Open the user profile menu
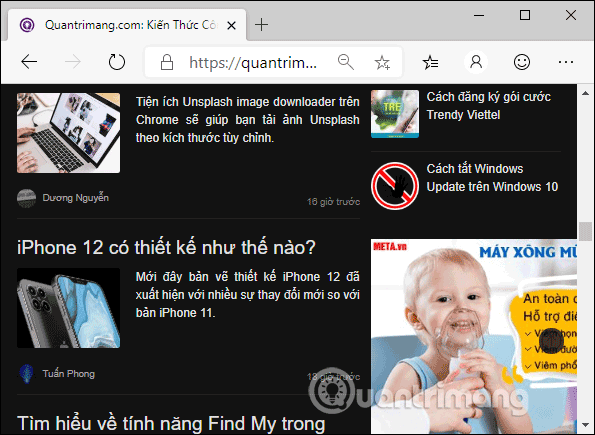Viewport: 595px width, 435px height. click(476, 62)
